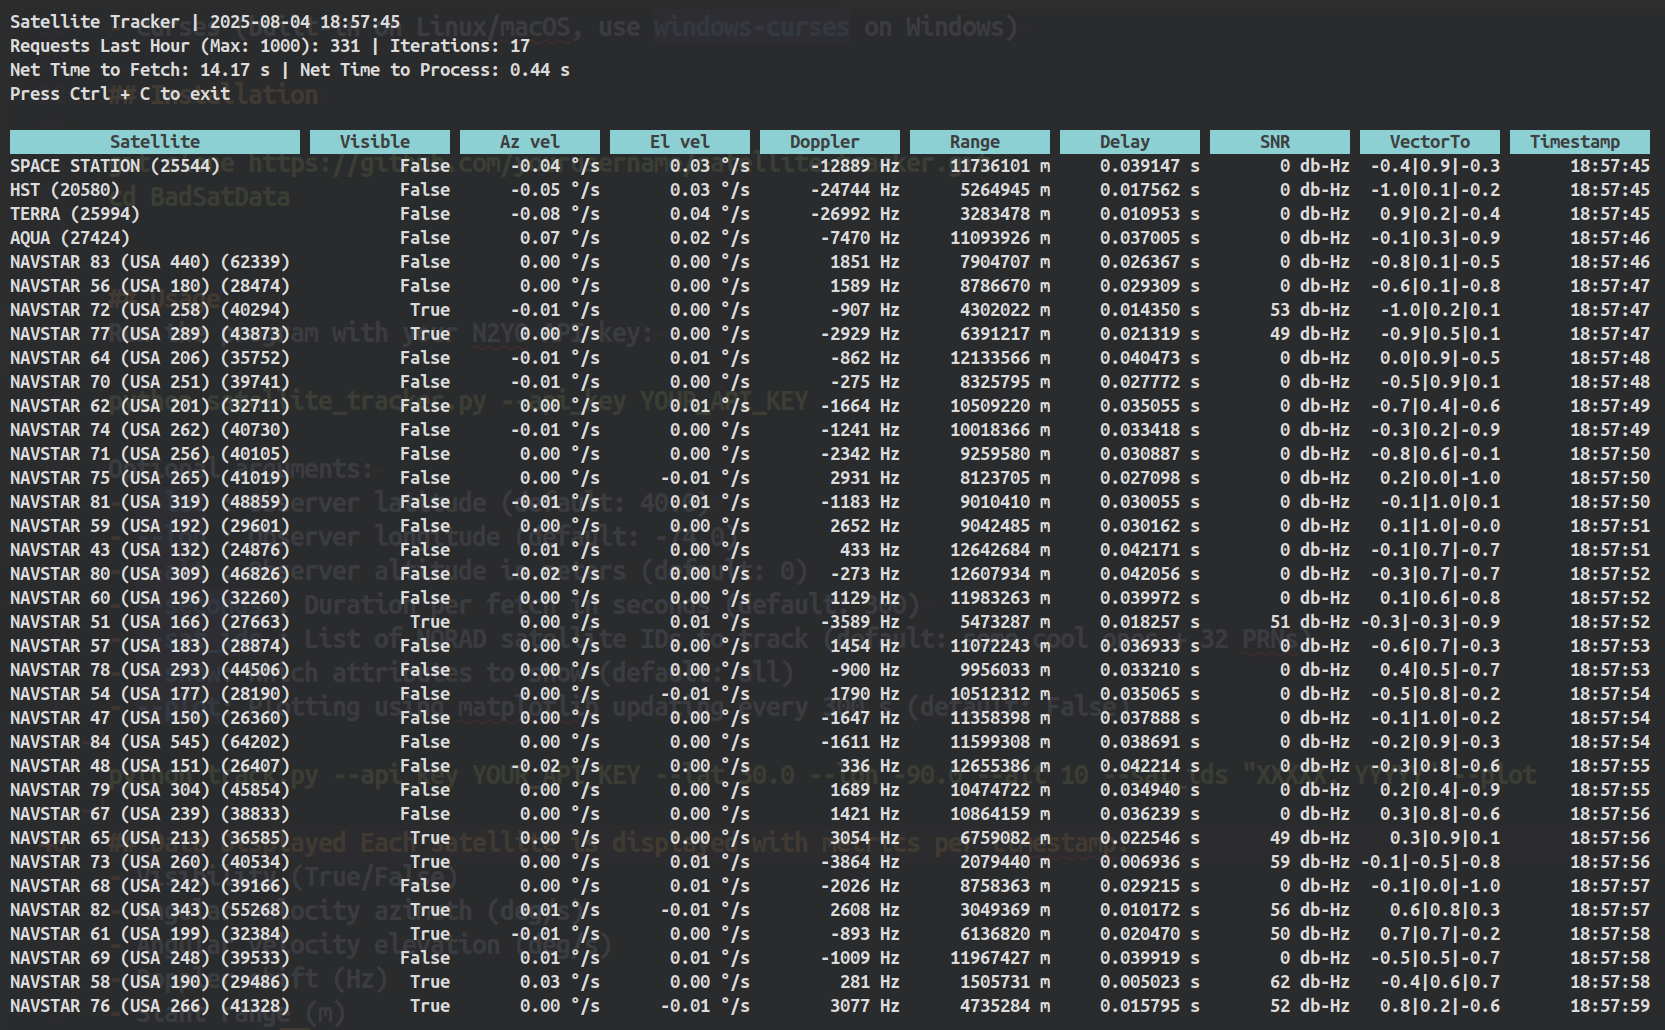Click the VectorTo value '-0.4|0.6|0.7'
Viewport: 1665px width, 1030px height.
coord(1440,982)
